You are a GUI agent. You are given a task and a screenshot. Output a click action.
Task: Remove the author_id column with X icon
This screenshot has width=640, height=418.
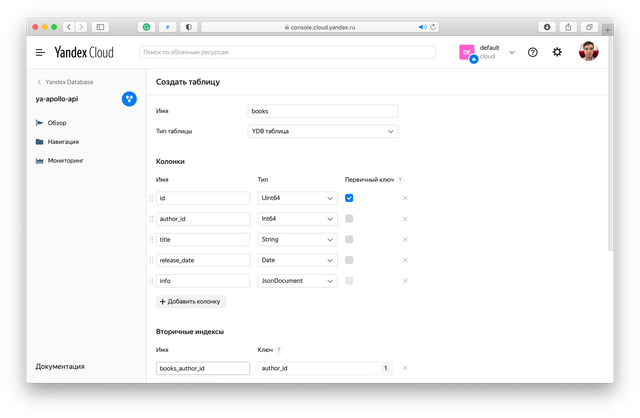405,219
